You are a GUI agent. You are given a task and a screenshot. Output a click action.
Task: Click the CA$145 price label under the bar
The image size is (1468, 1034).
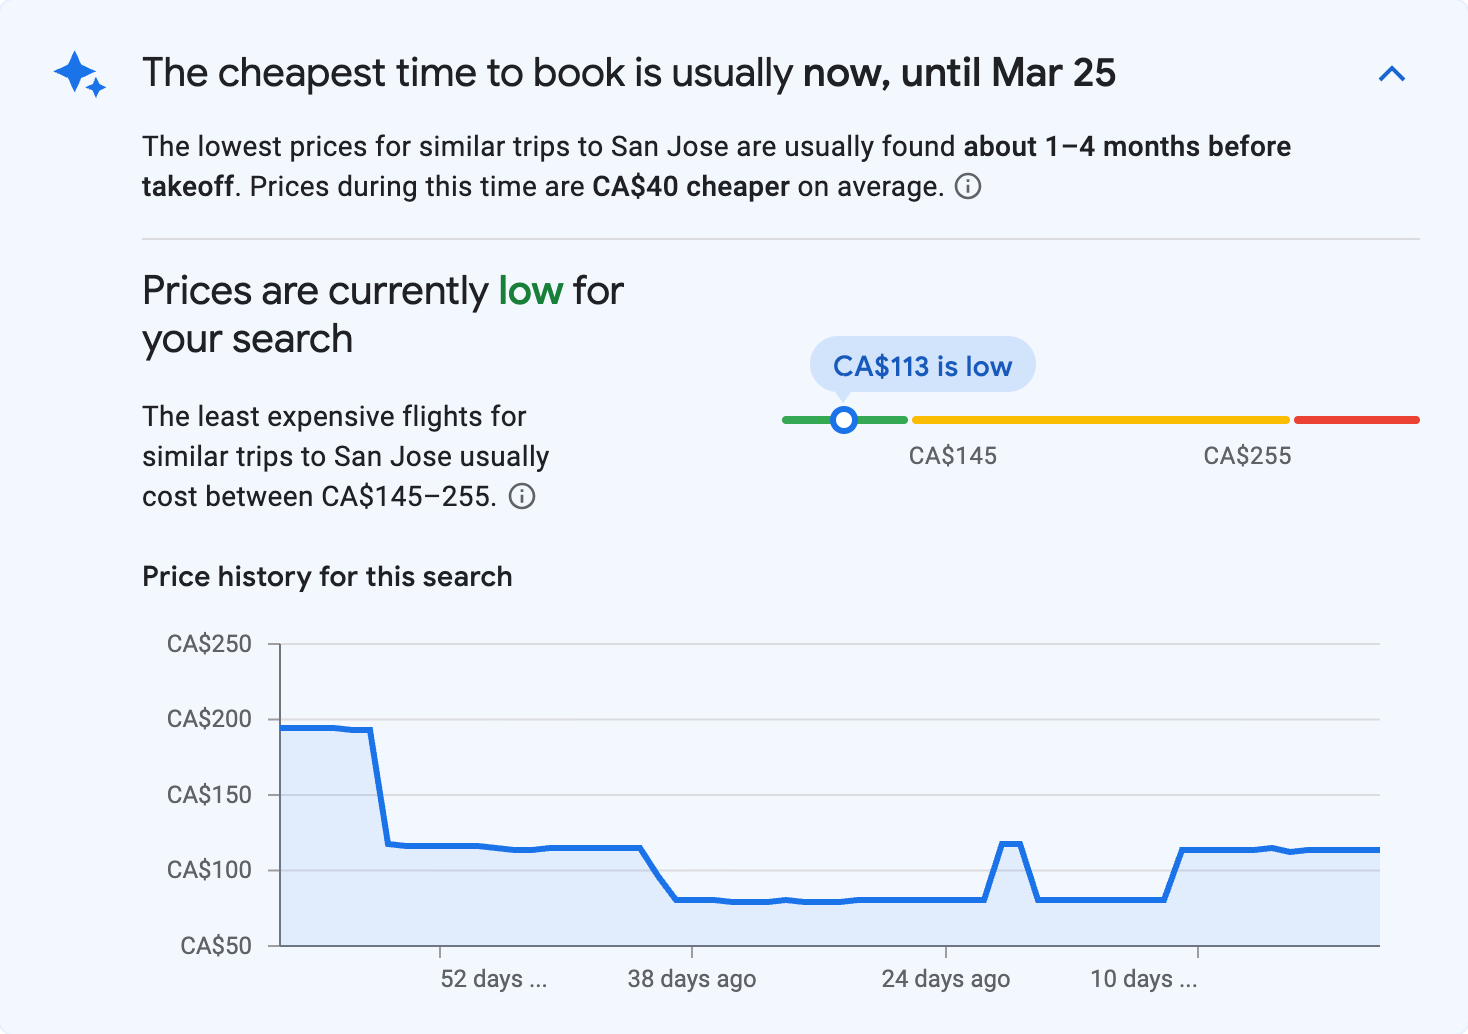[952, 456]
